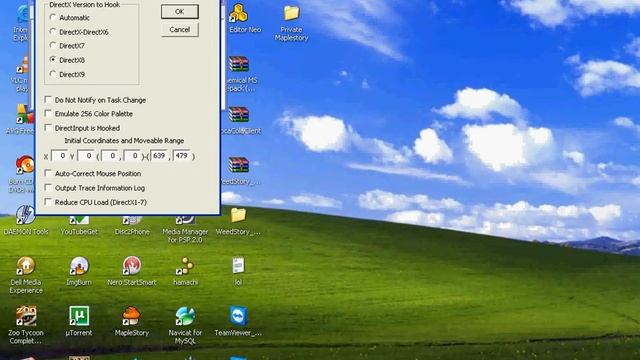Click the X initial coordinate field
640x360 pixels.
point(60,156)
